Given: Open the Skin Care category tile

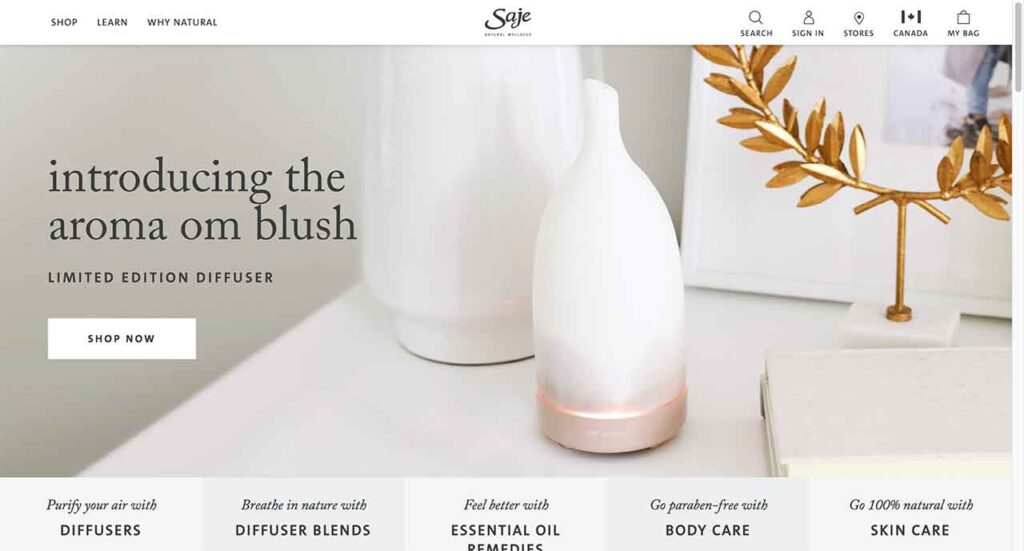Looking at the screenshot, I should pos(910,514).
